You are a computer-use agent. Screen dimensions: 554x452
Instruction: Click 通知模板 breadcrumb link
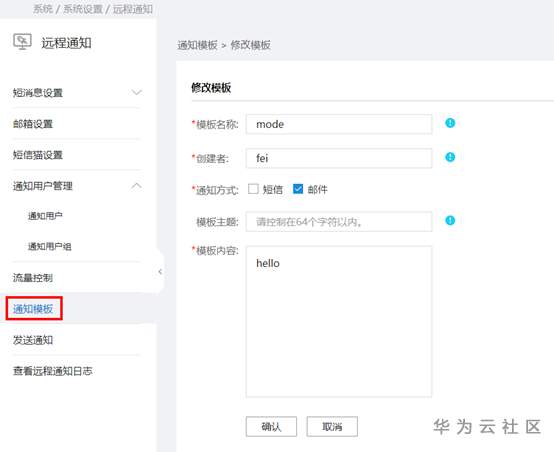coord(197,45)
